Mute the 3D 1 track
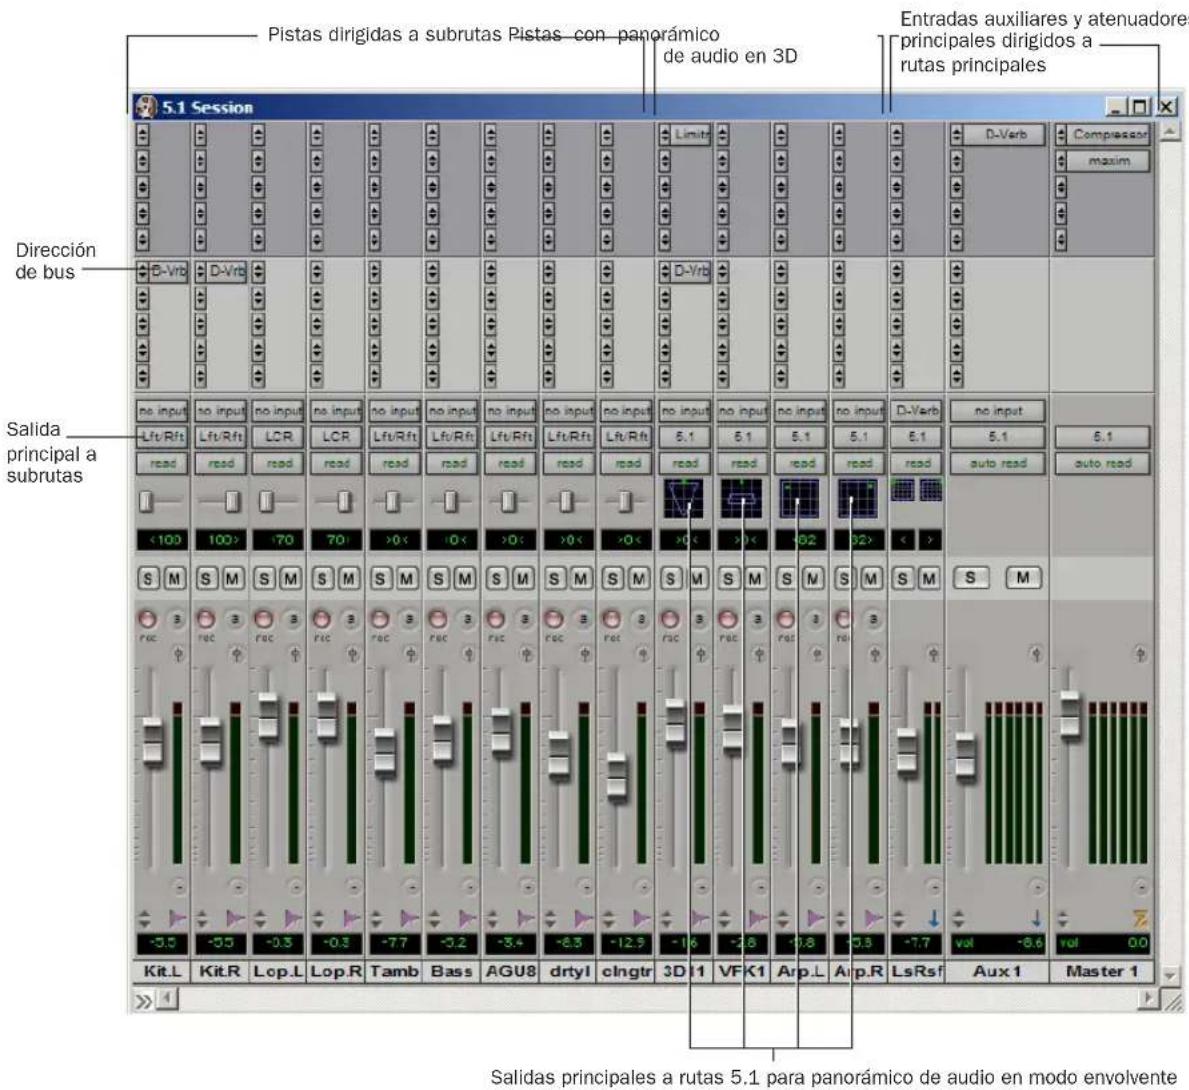The width and height of the screenshot is (1189, 1090). [x=698, y=580]
